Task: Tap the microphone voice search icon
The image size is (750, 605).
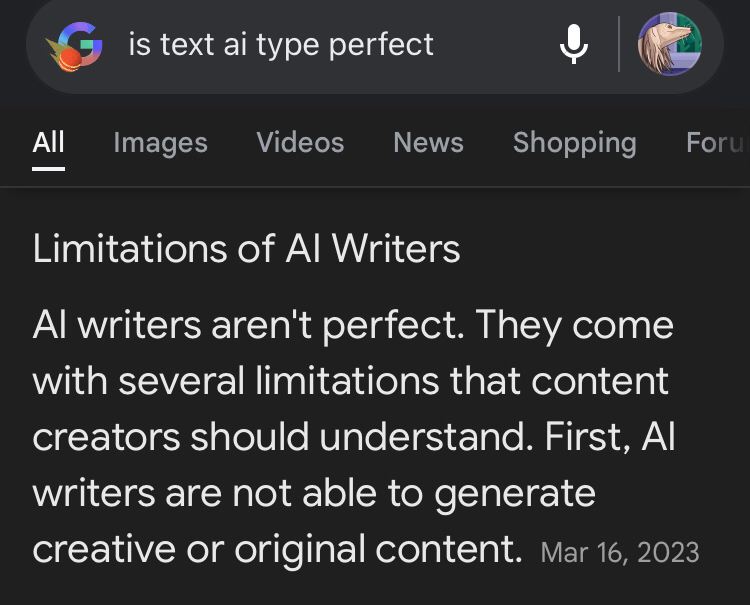Action: (x=573, y=44)
